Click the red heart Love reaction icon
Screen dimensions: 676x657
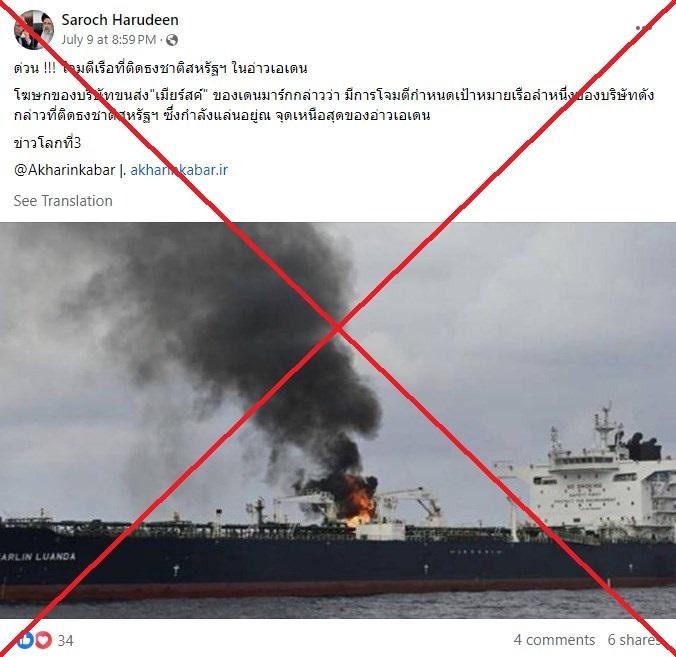pyautogui.click(x=43, y=640)
